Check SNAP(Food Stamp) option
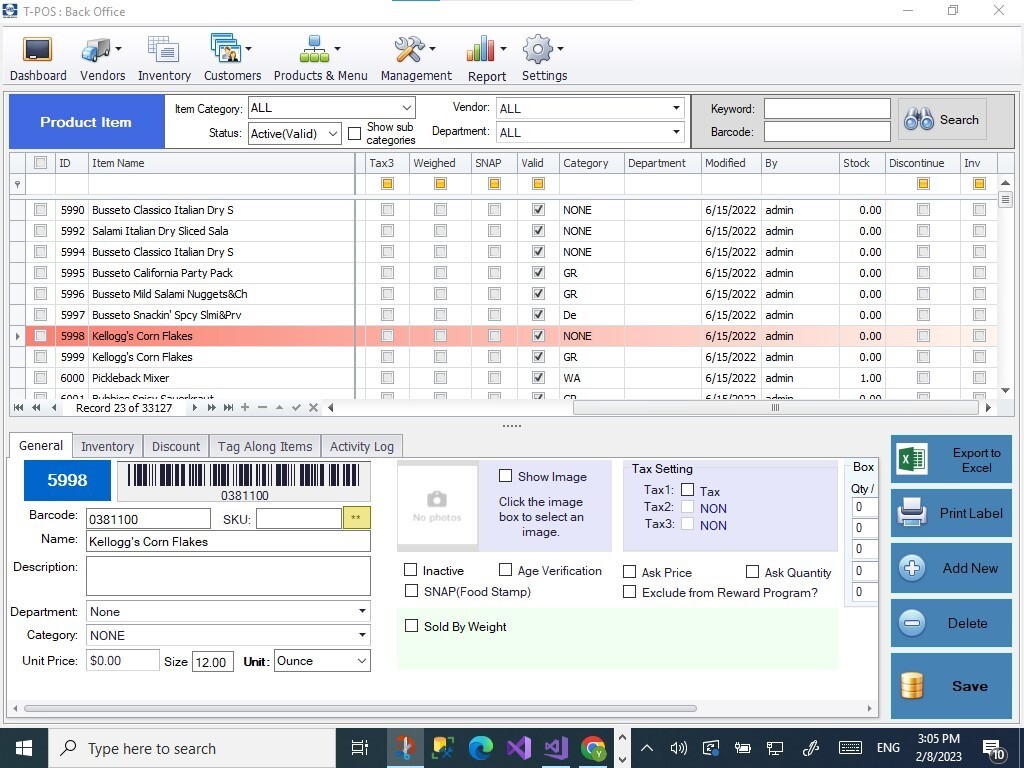The image size is (1024, 768). (x=411, y=591)
